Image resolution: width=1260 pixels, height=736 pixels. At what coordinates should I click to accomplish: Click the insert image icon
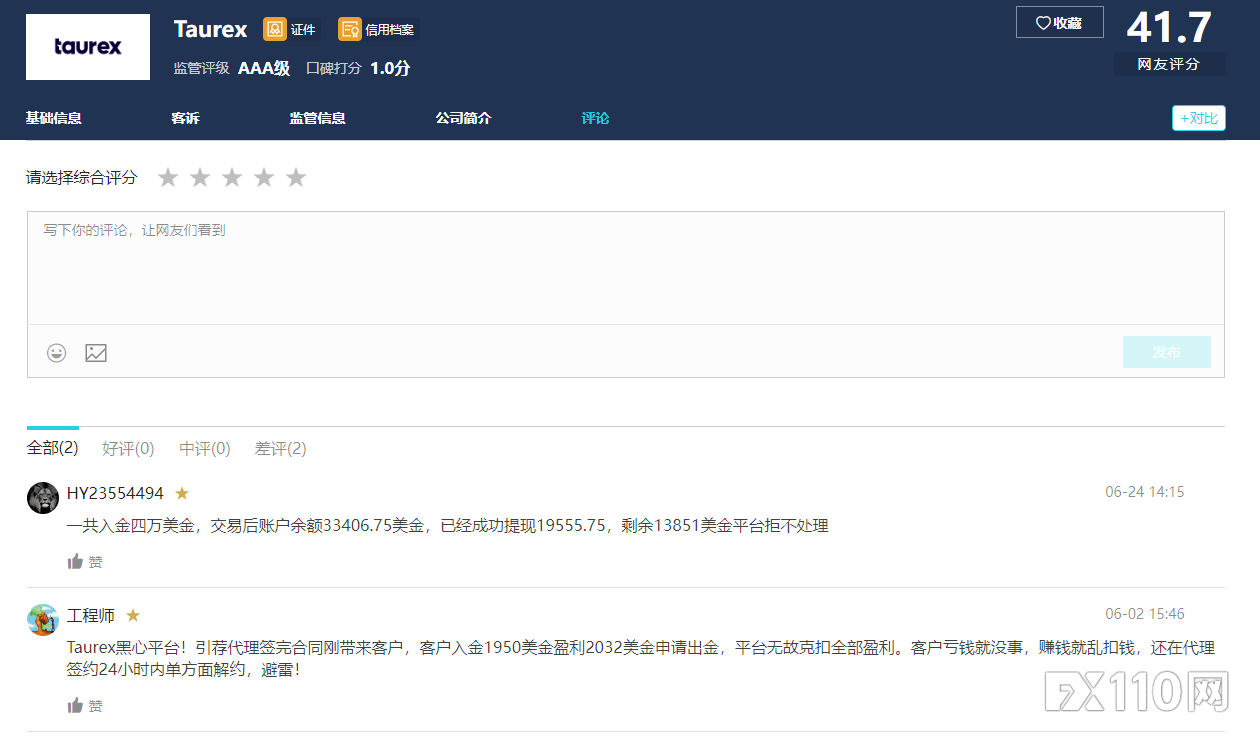click(96, 352)
